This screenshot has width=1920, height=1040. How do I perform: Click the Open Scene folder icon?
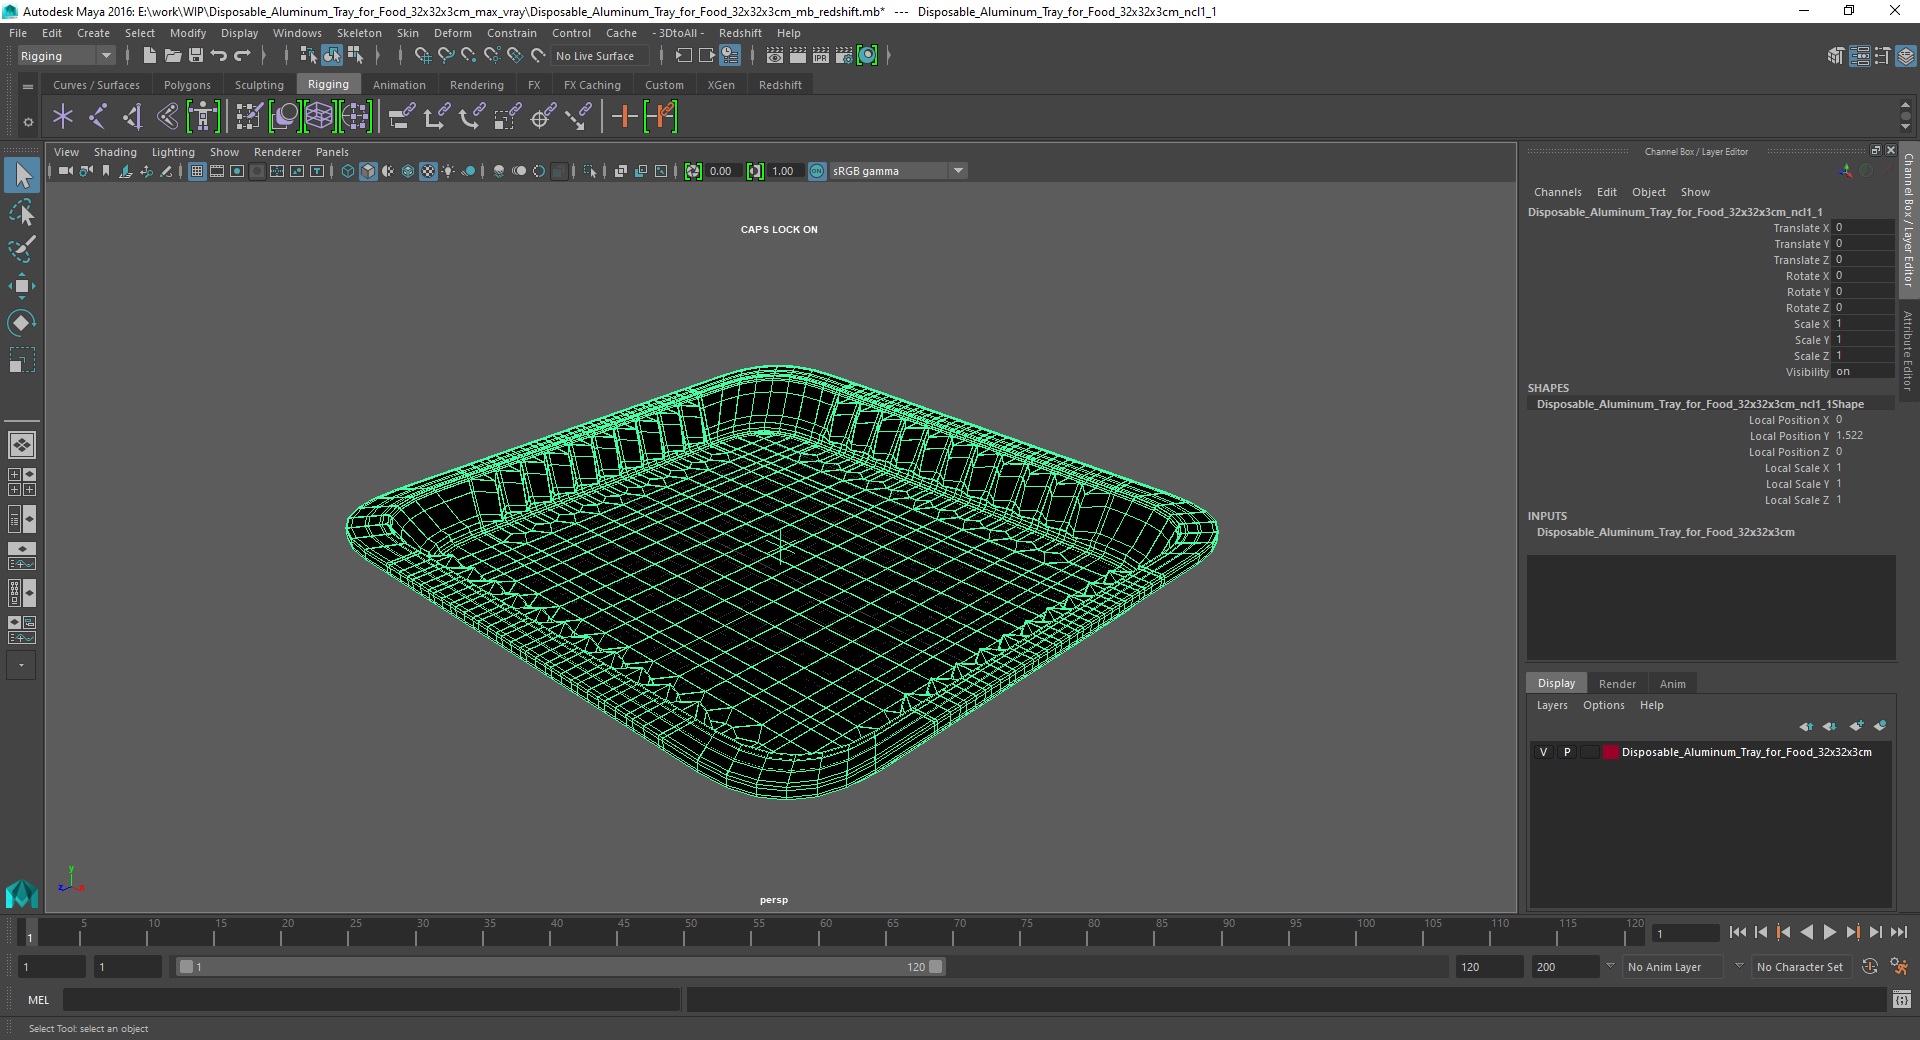coord(173,56)
